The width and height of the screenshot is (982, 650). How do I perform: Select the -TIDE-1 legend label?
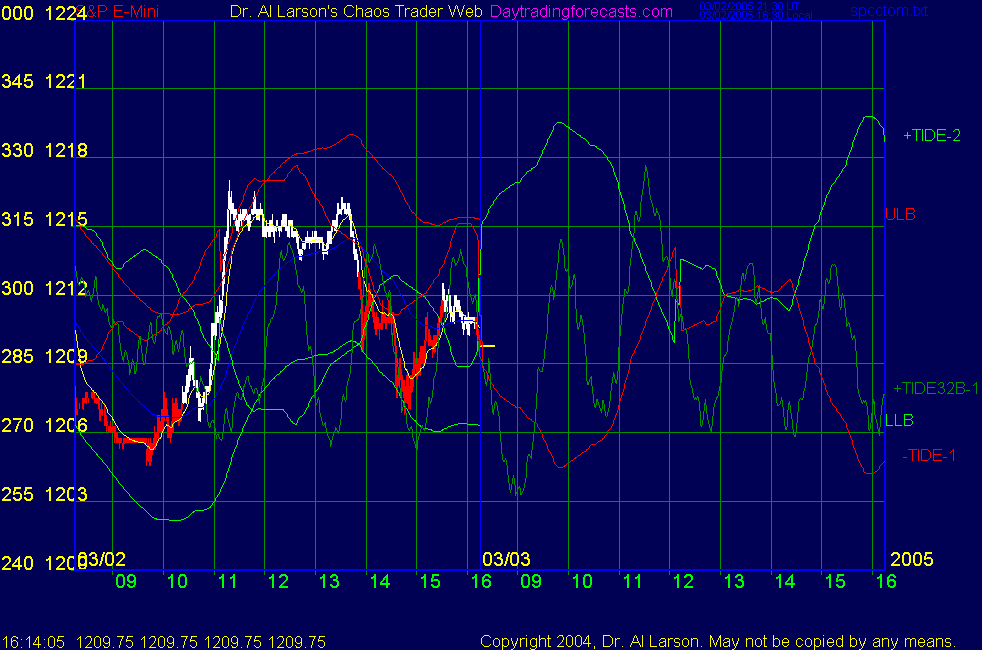click(x=929, y=455)
